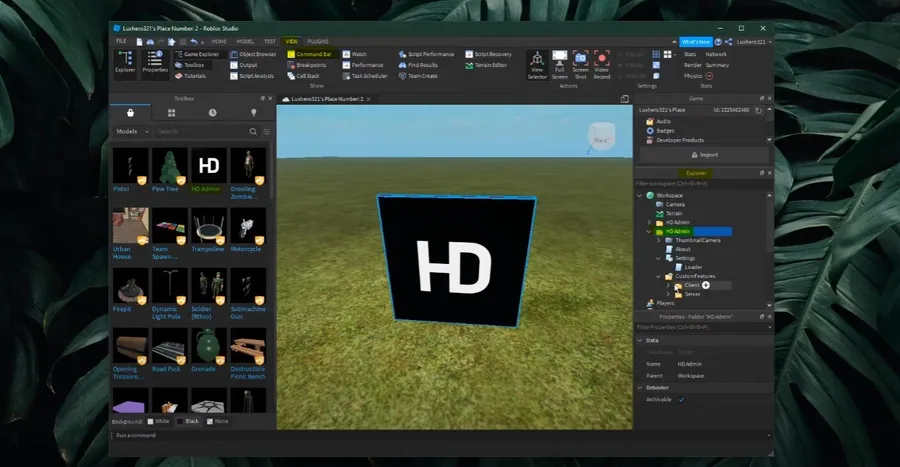Open the Game Explorer window
Screen dimensions: 900x467
point(197,54)
